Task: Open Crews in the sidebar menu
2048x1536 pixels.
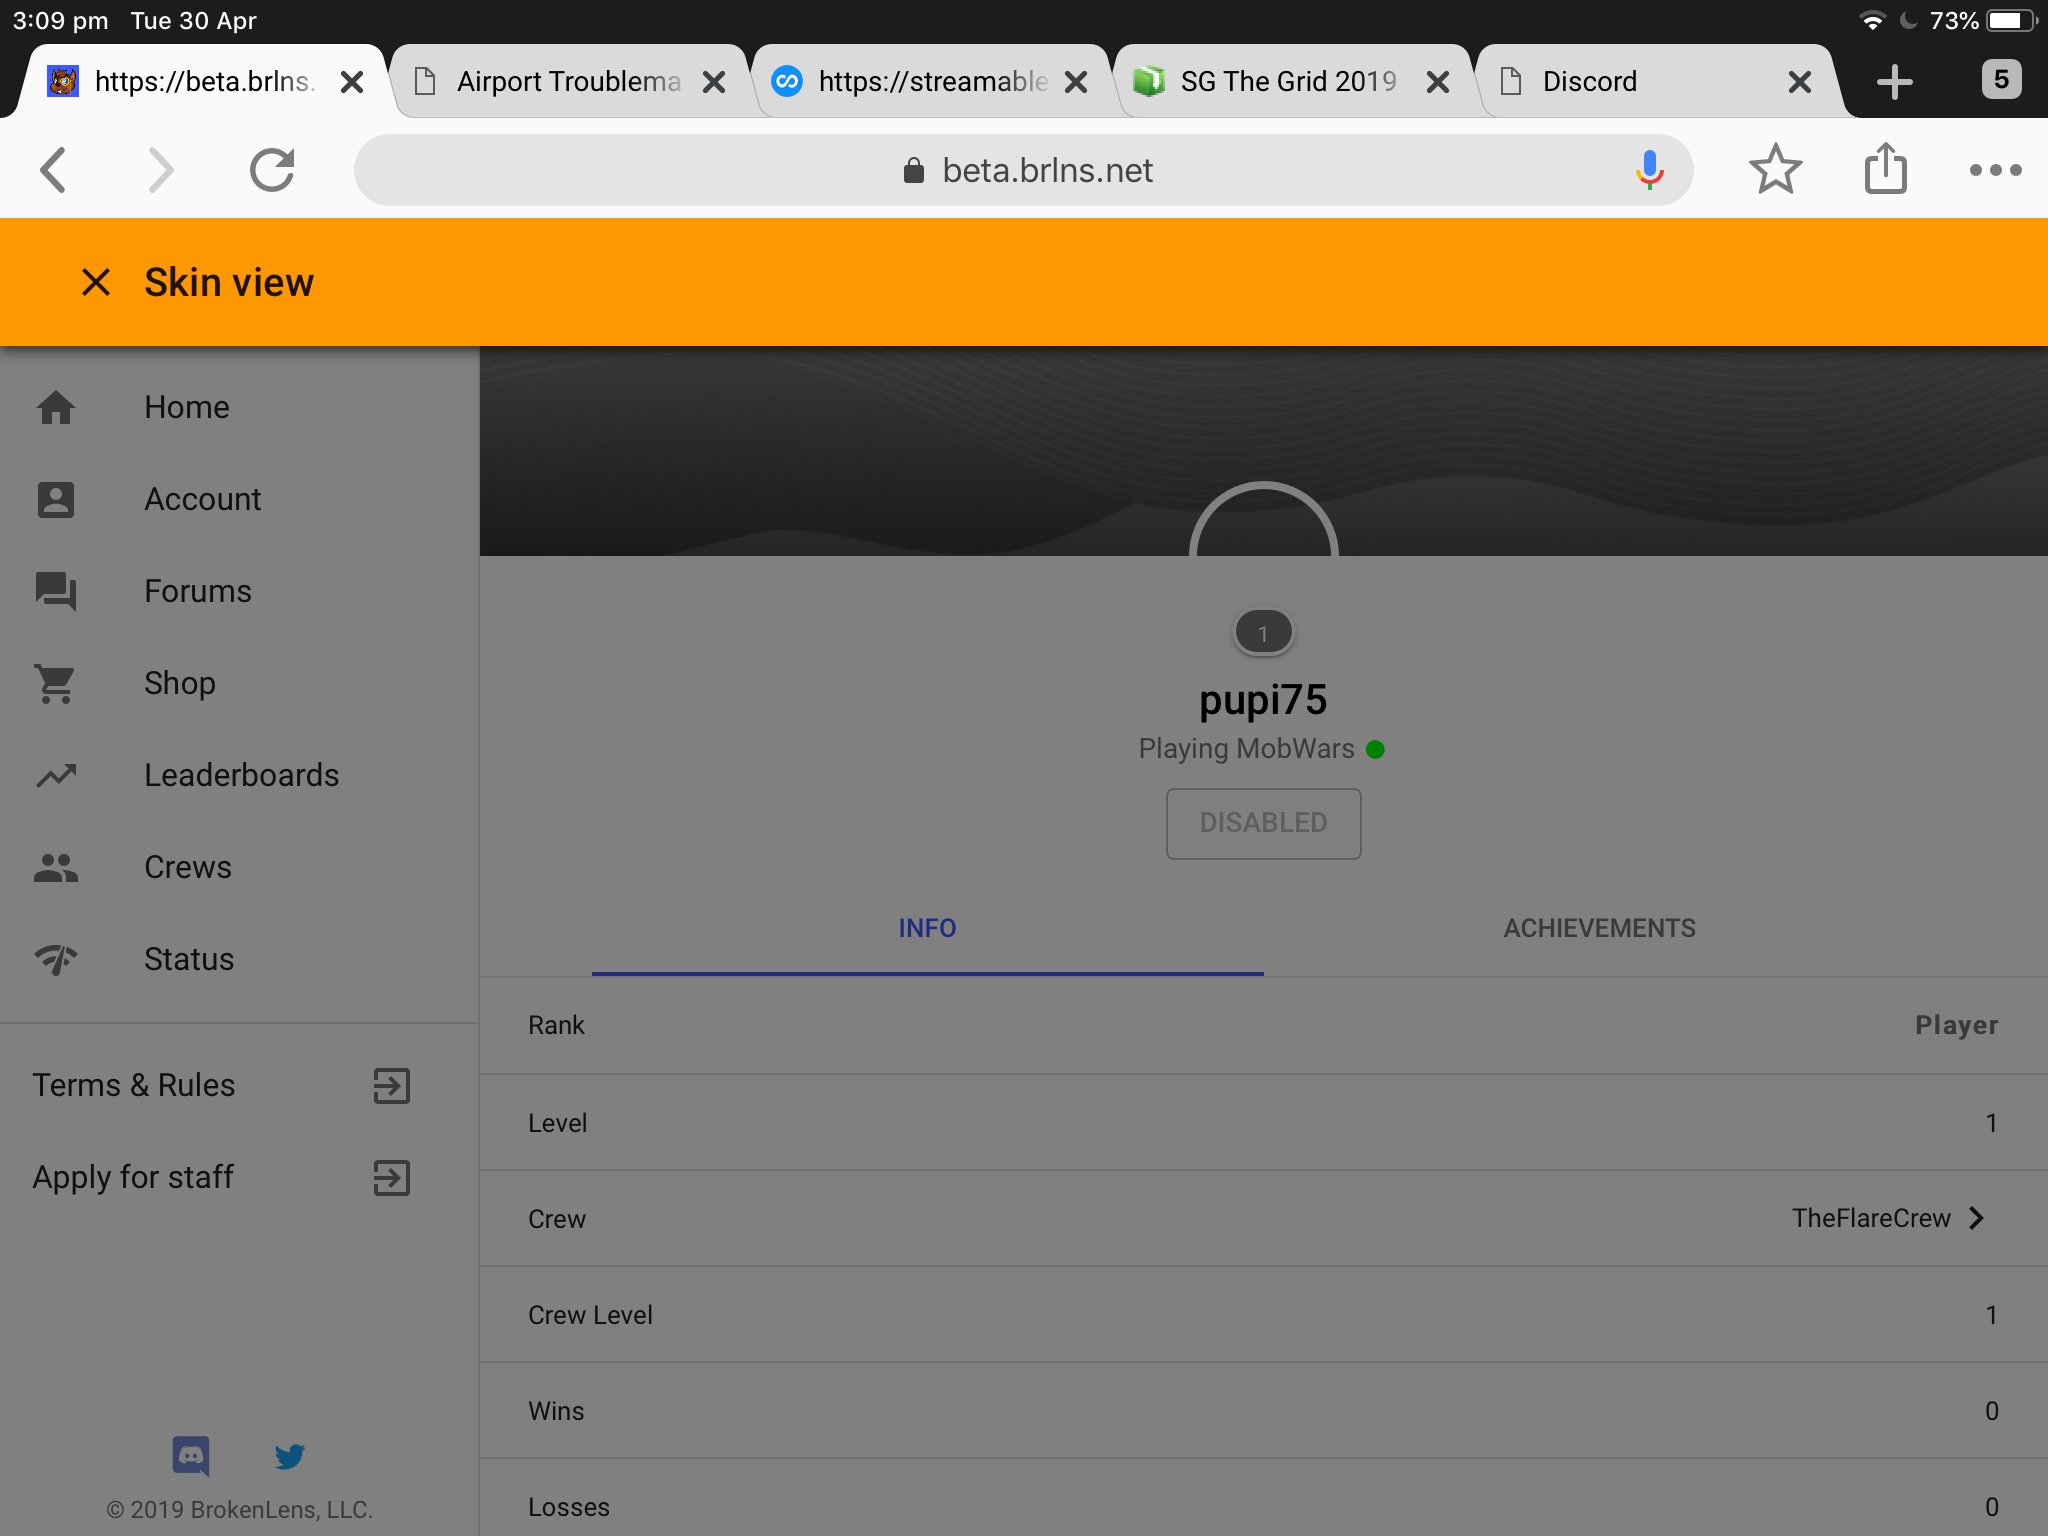Action: pyautogui.click(x=188, y=867)
